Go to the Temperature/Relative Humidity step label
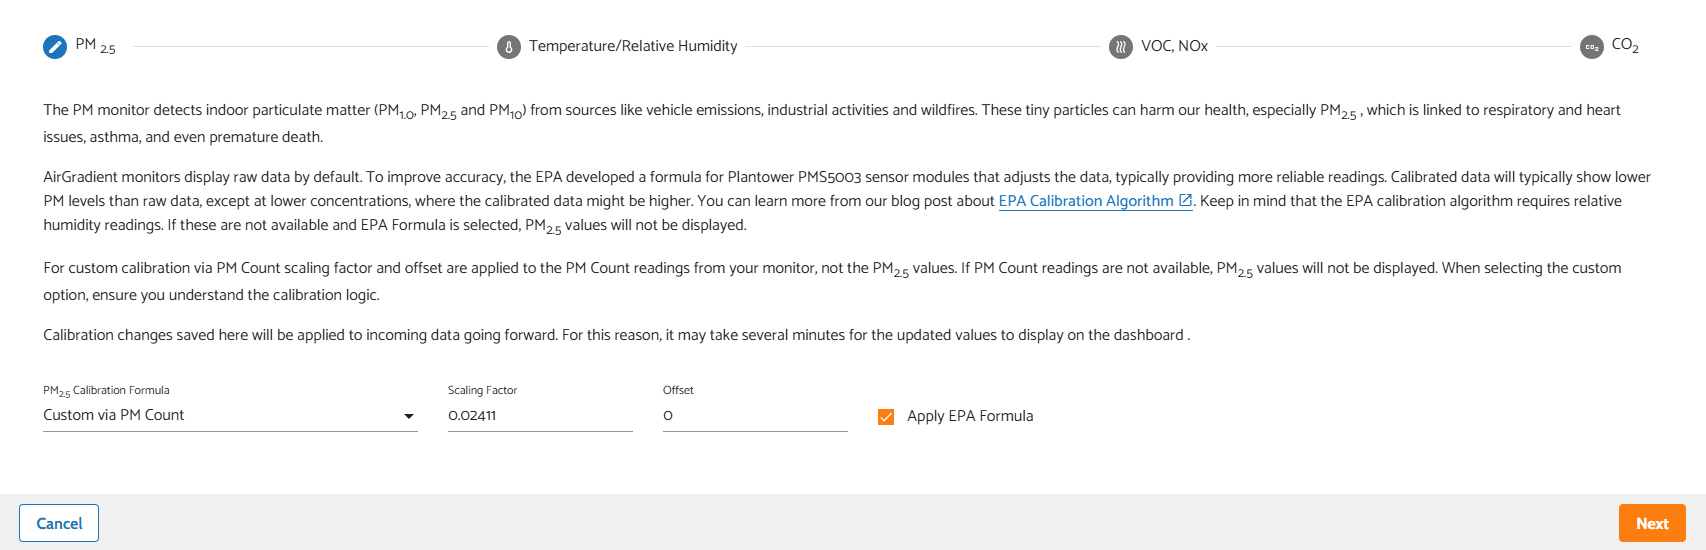Viewport: 1706px width, 550px height. click(633, 46)
